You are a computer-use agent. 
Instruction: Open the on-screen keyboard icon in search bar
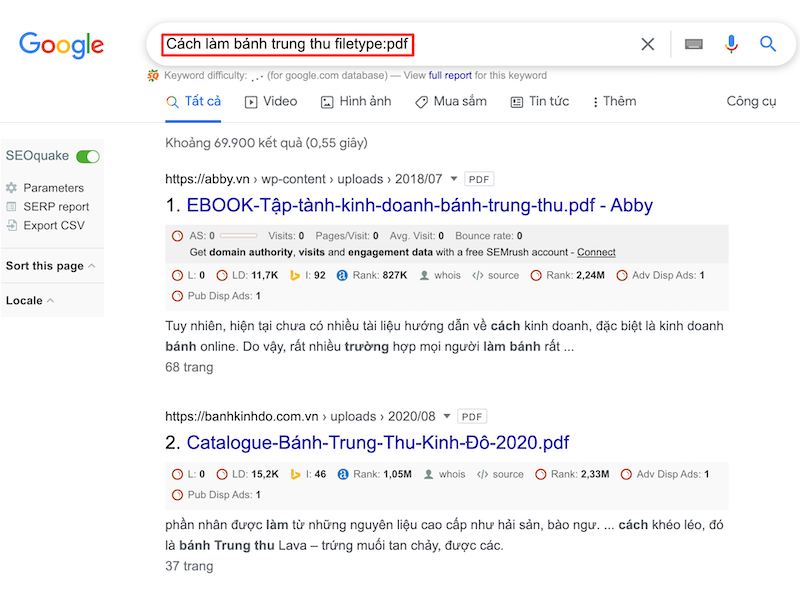(692, 44)
